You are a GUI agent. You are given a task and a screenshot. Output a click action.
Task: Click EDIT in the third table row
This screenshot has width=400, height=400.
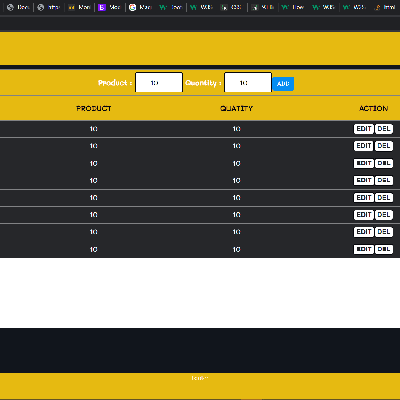[364, 163]
